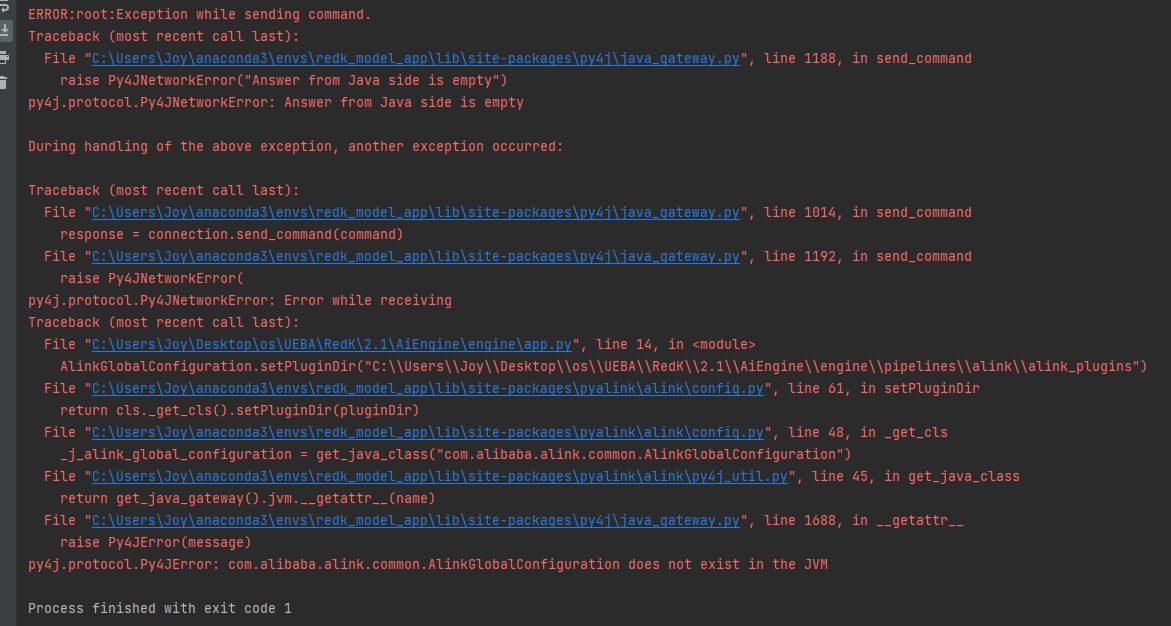Click the 'Error while receiving' Py4JNetworkError line
Screen dimensions: 1171x626
point(240,300)
